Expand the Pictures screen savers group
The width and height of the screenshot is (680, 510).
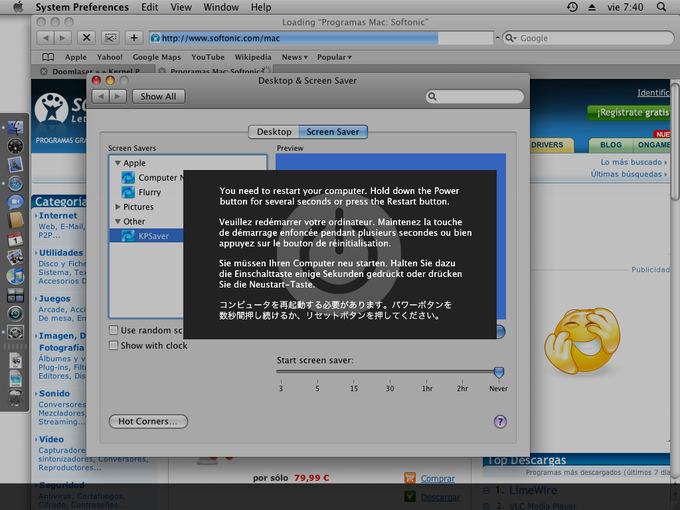[118, 207]
